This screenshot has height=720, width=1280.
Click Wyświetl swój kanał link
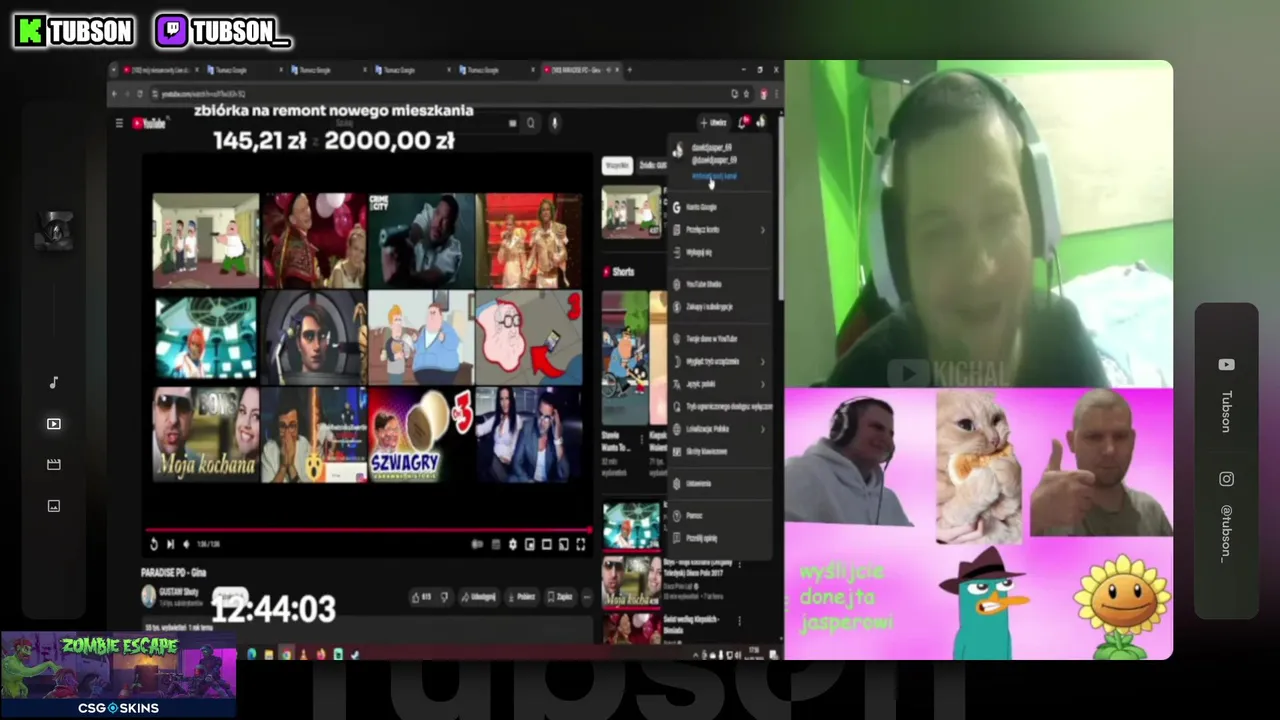click(714, 176)
